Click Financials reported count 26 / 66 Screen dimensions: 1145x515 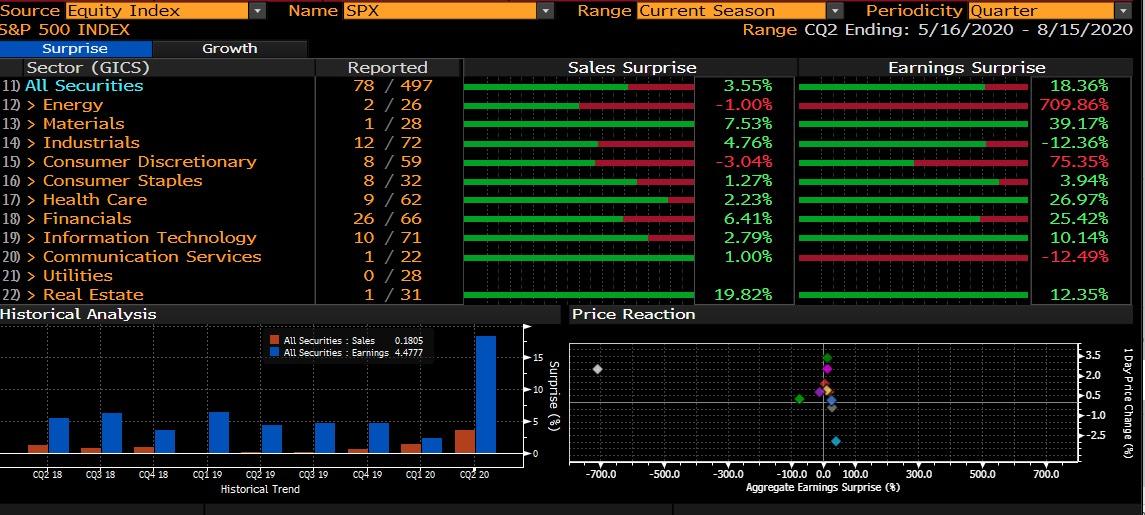(387, 218)
